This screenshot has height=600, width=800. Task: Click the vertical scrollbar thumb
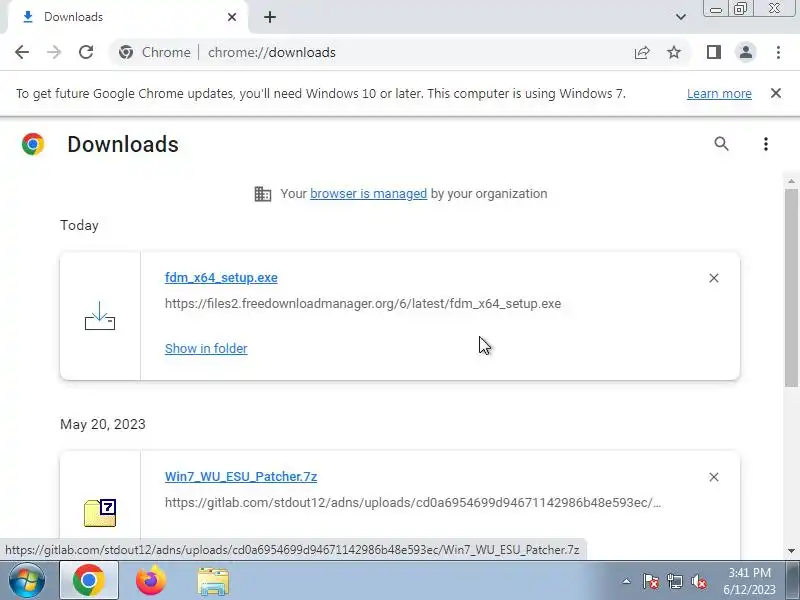pyautogui.click(x=791, y=288)
